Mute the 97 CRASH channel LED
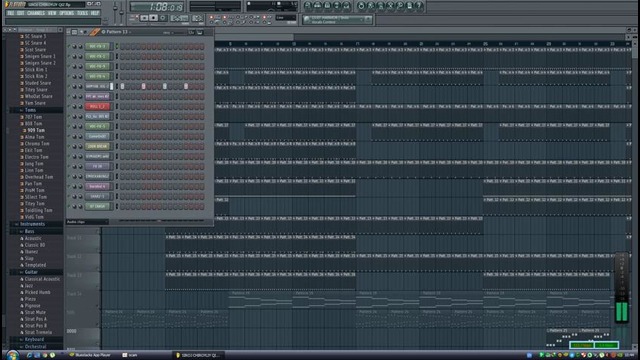Screen dimensions: 640x360 point(69,206)
